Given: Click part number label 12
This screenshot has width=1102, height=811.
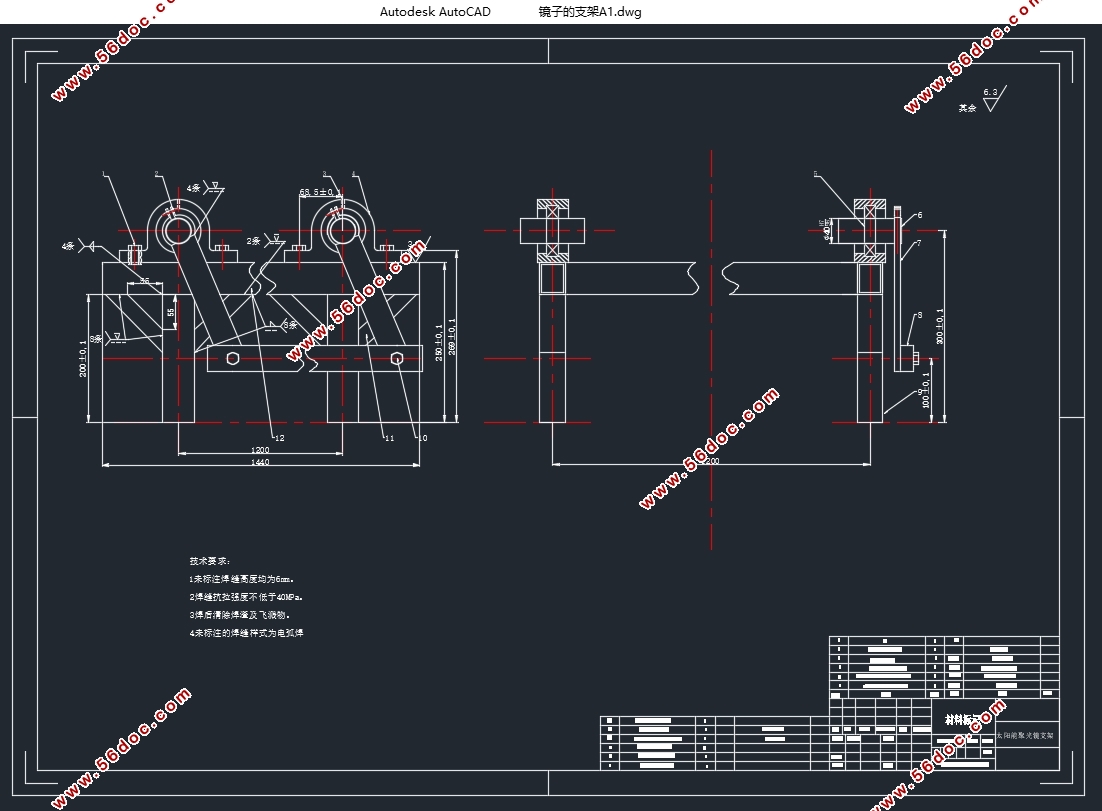Looking at the screenshot, I should pyautogui.click(x=280, y=438).
